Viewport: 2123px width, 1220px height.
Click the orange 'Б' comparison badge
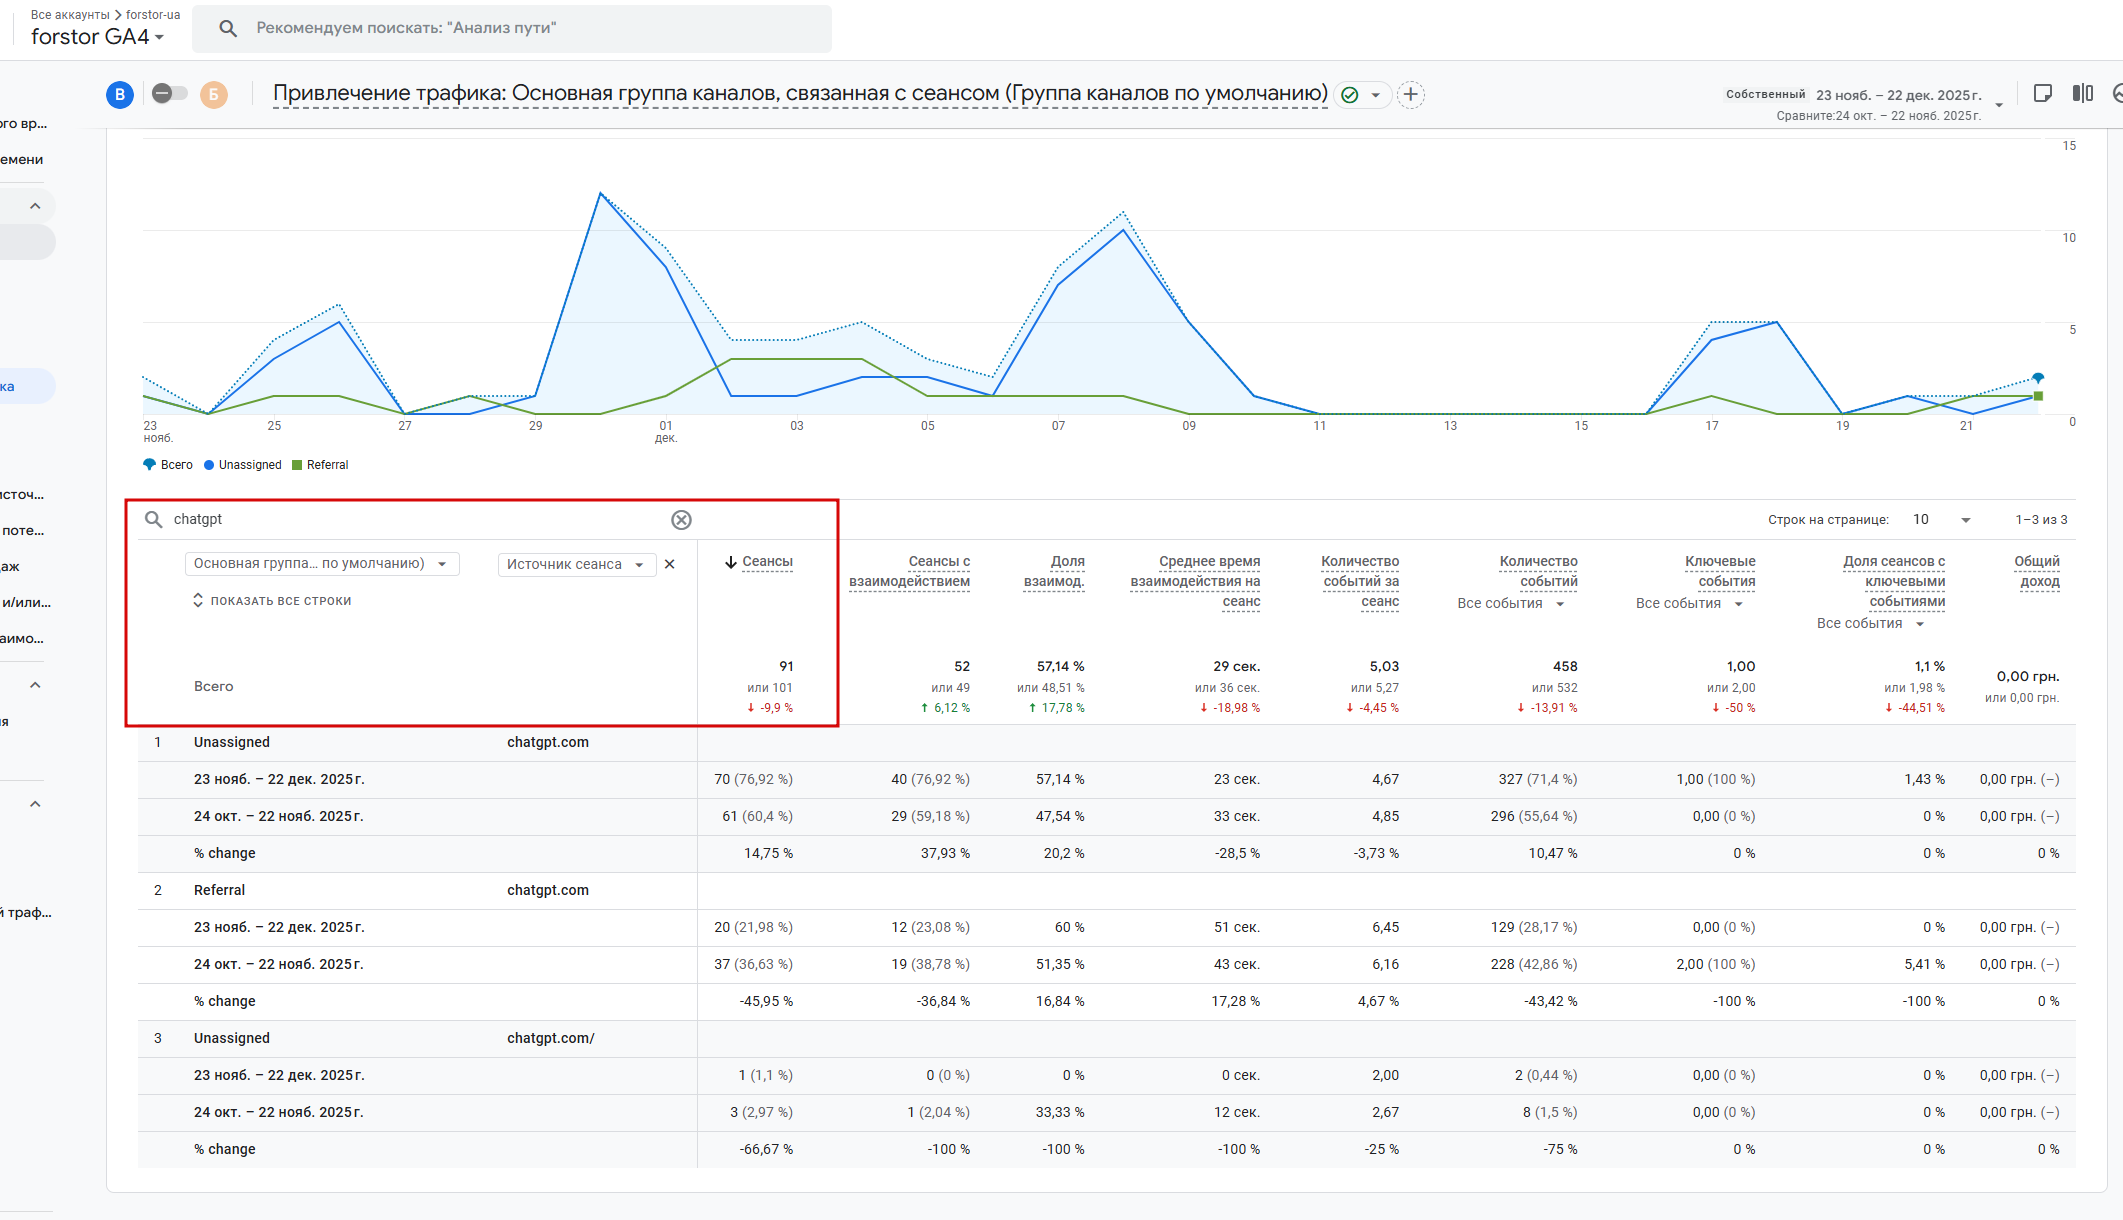tap(213, 95)
